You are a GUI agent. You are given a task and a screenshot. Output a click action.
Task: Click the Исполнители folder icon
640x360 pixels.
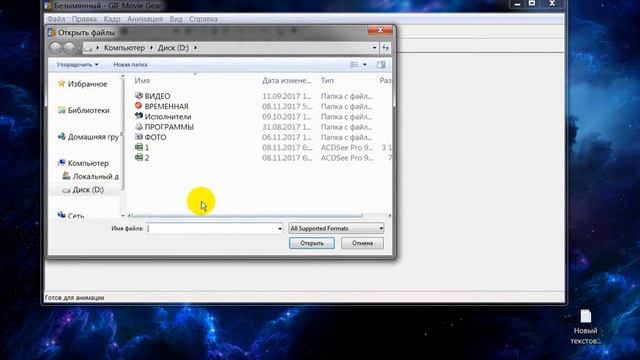click(x=139, y=116)
